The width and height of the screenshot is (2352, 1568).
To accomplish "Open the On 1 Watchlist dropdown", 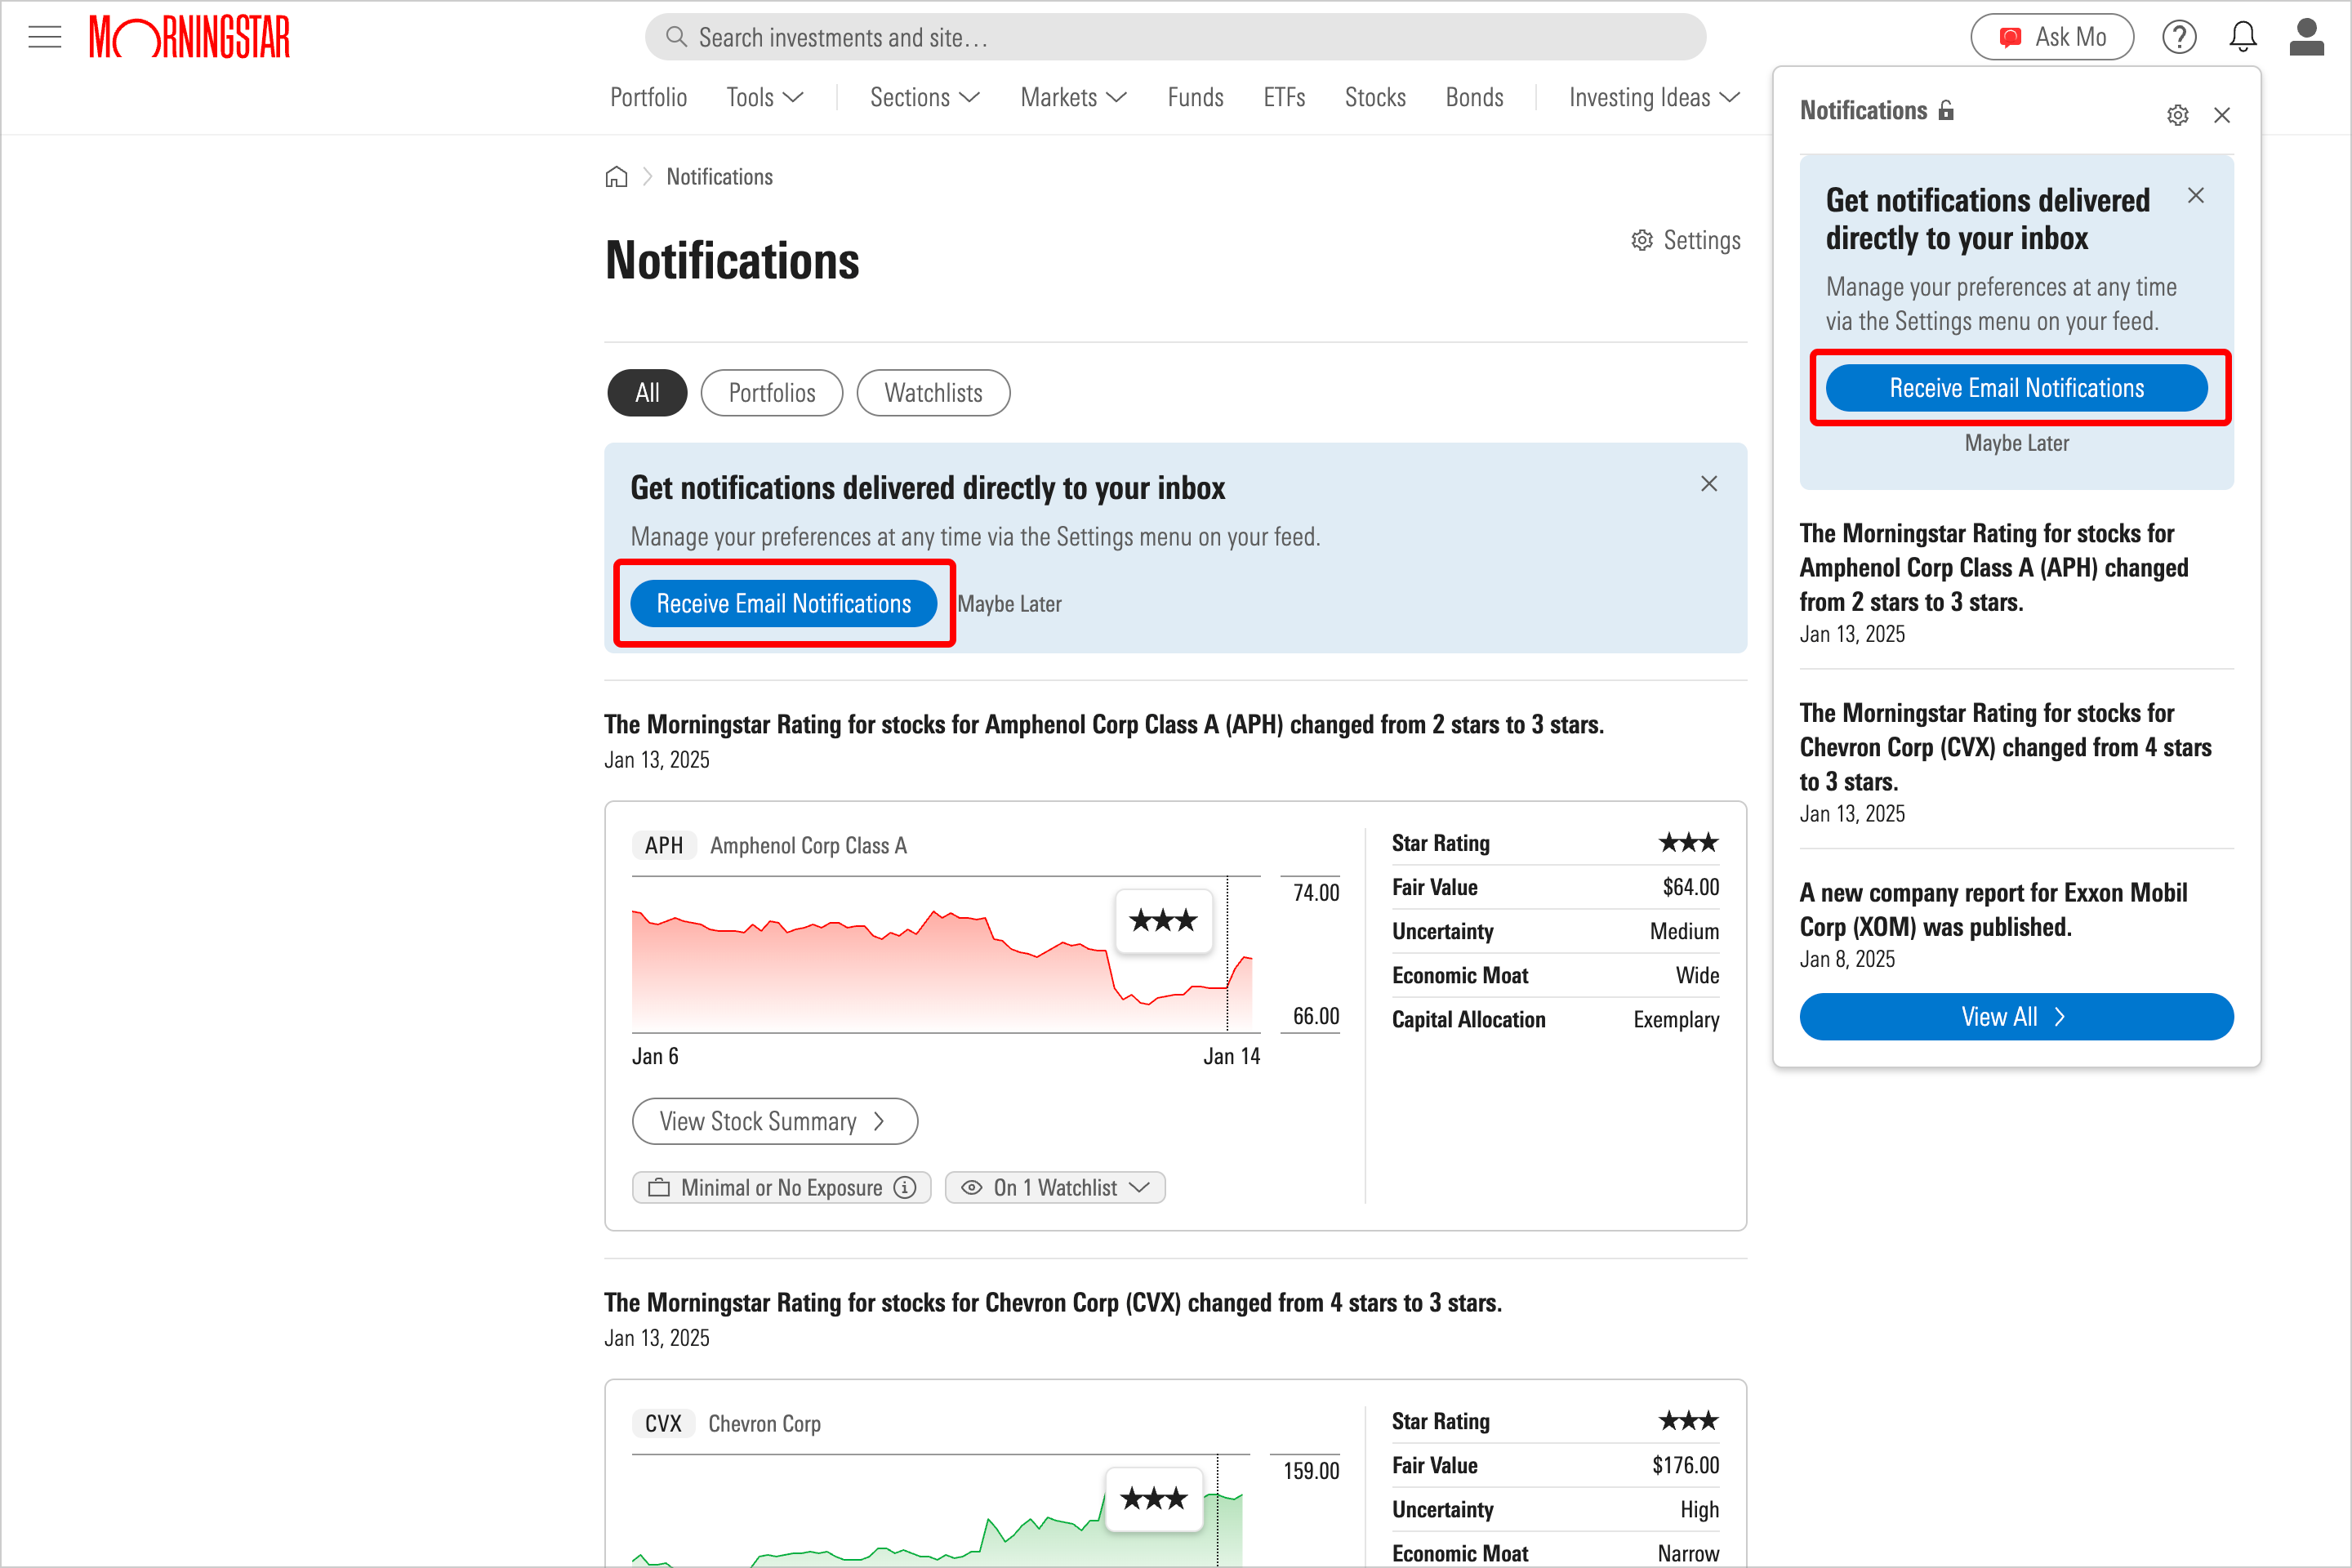I will [x=1054, y=1187].
